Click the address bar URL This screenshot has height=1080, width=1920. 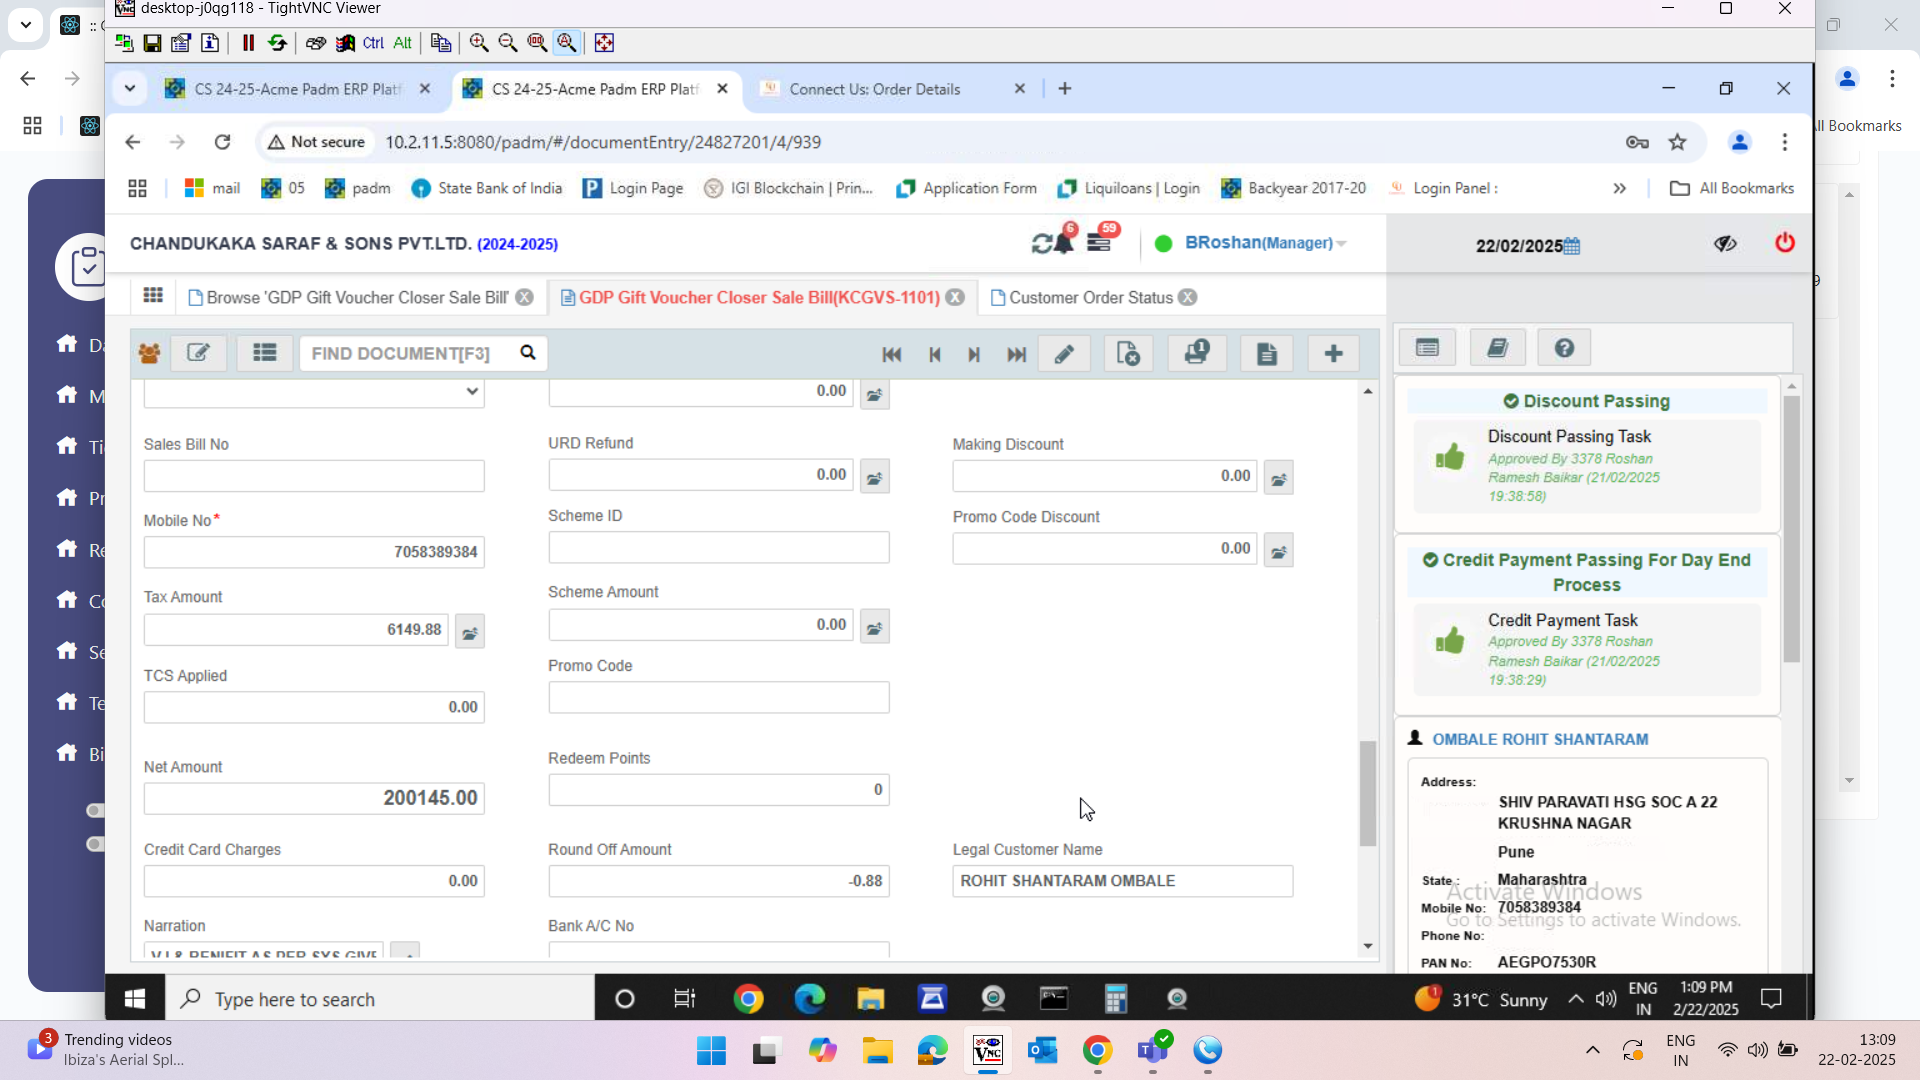[x=603, y=142]
